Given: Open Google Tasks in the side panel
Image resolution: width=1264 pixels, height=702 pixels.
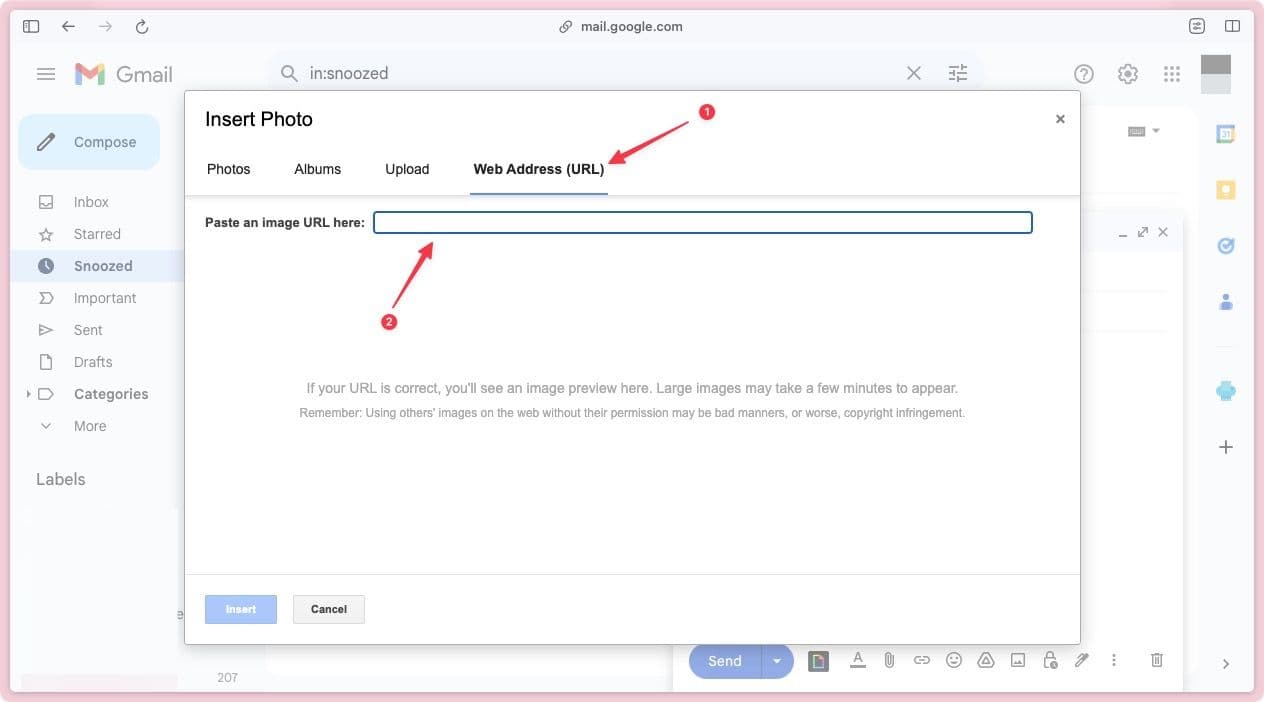Looking at the screenshot, I should (x=1226, y=246).
